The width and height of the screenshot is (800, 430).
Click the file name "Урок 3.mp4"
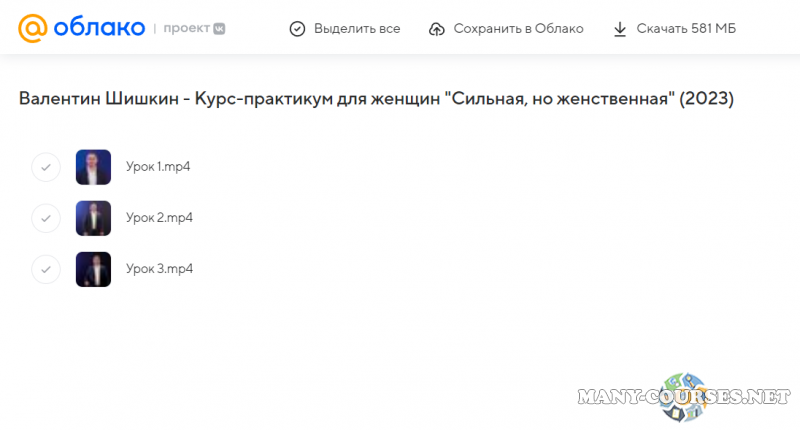(159, 269)
